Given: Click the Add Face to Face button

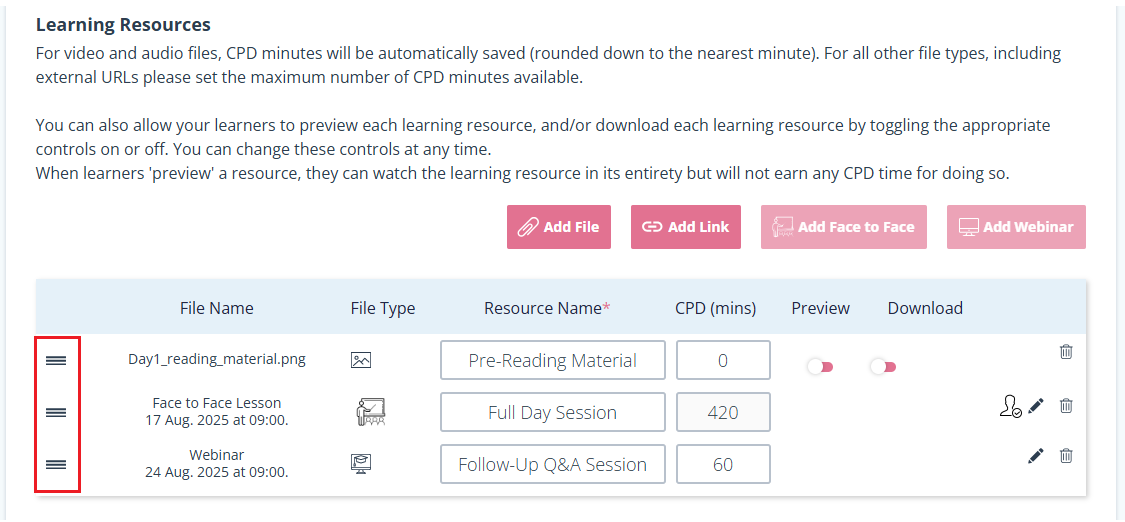Looking at the screenshot, I should [x=844, y=227].
